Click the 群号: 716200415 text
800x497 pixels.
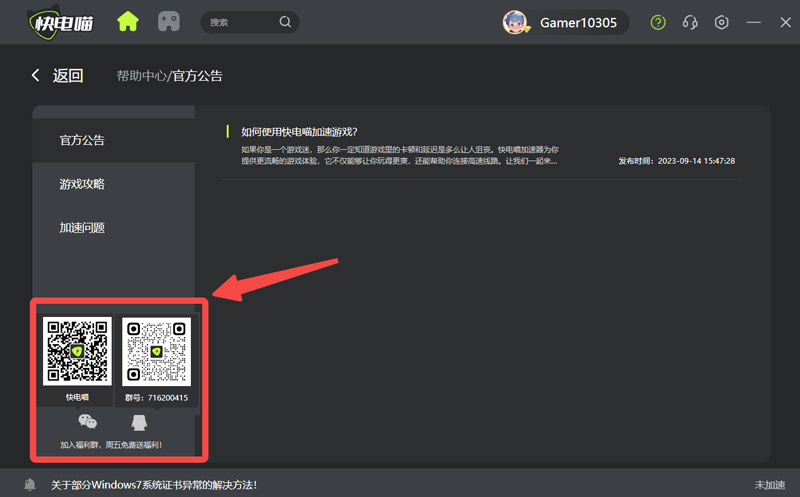[x=157, y=397]
